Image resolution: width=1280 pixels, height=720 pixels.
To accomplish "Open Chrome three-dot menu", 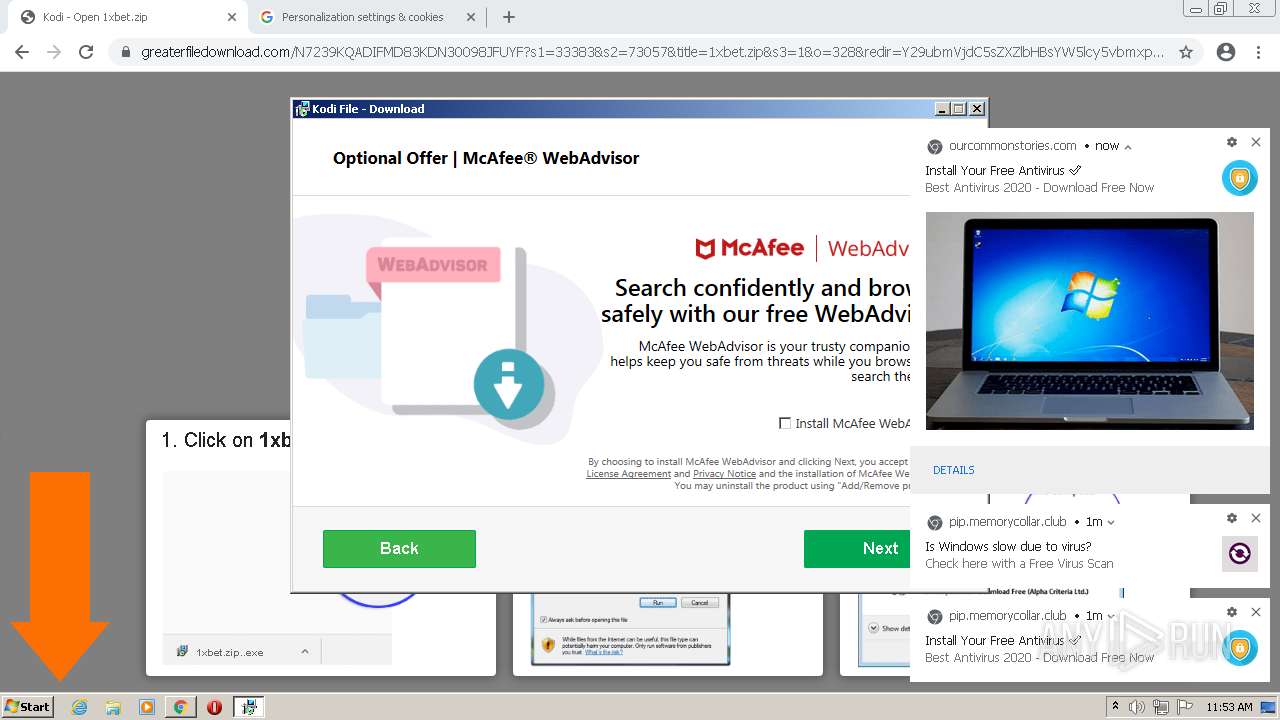I will pos(1258,52).
